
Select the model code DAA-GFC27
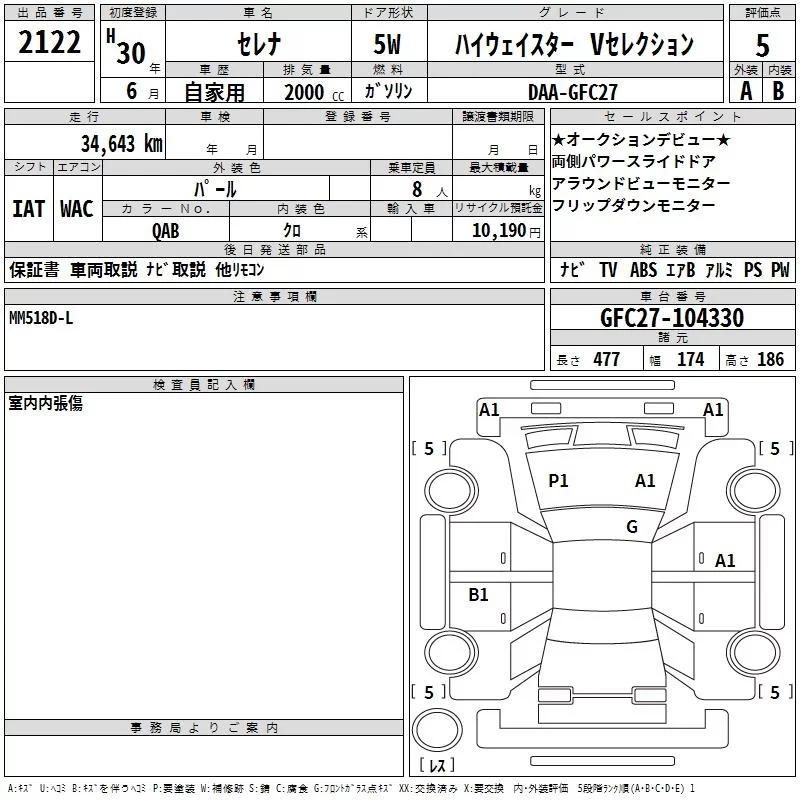click(x=572, y=92)
